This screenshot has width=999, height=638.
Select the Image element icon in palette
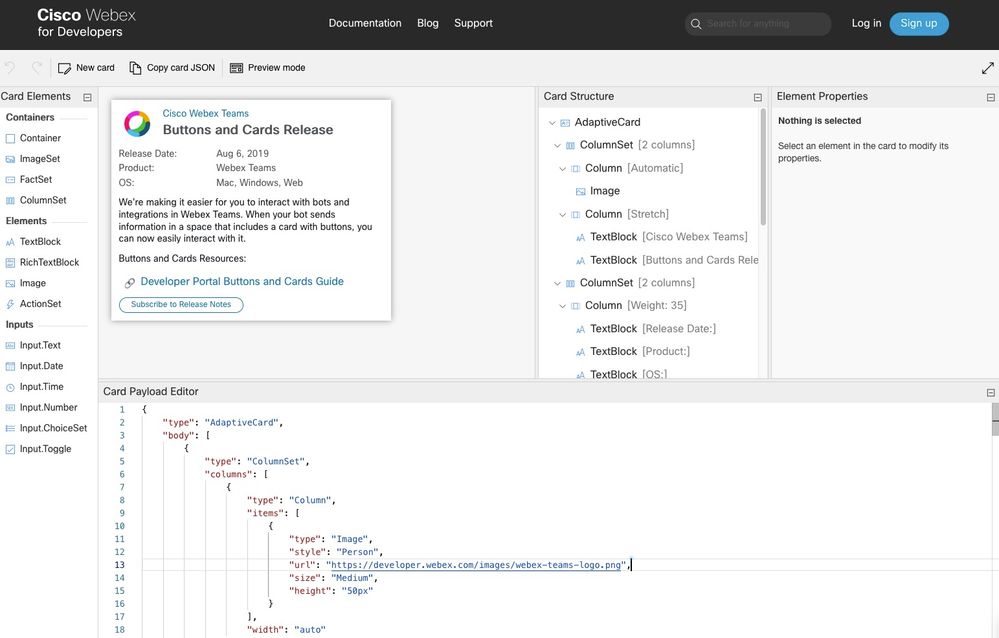tap(10, 284)
